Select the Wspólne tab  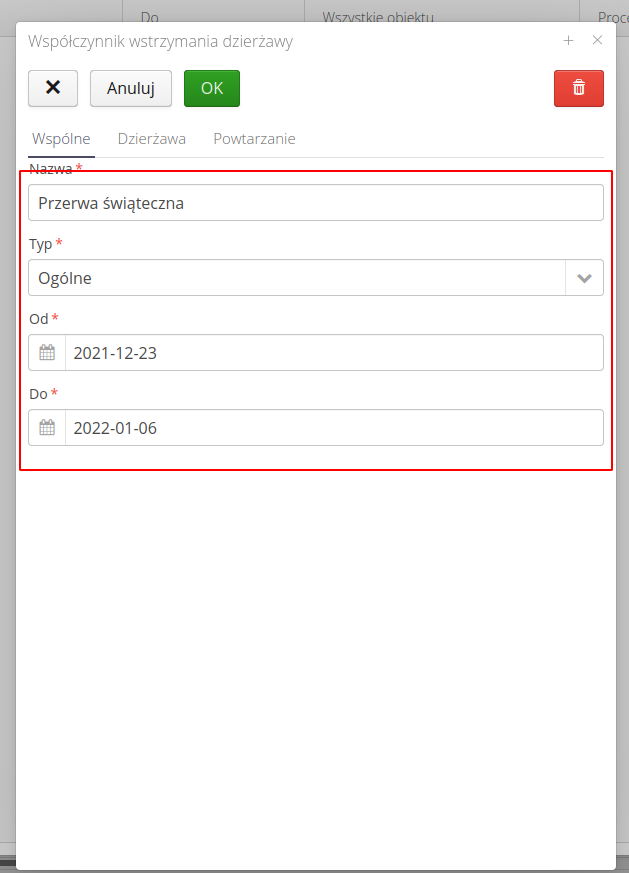[x=61, y=139]
